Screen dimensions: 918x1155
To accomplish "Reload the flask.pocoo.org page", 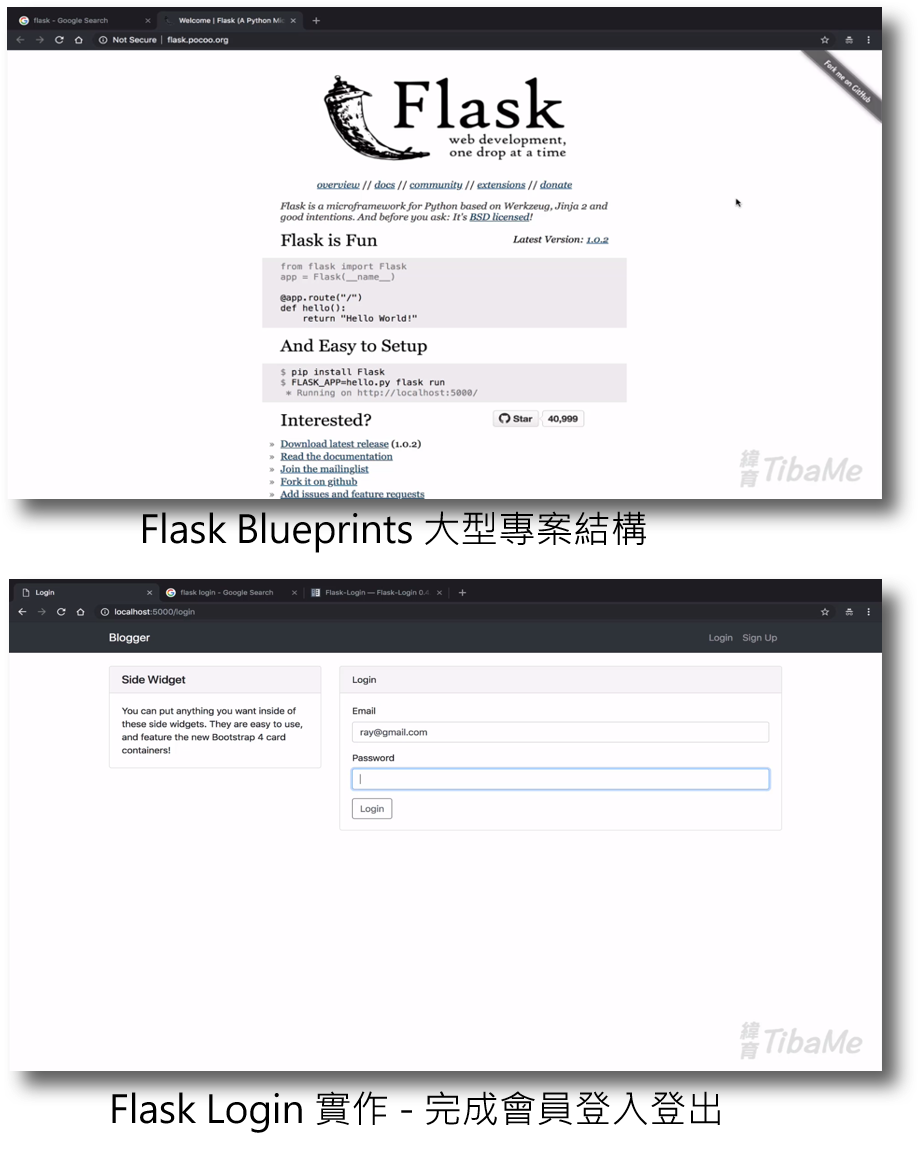I will (x=59, y=40).
